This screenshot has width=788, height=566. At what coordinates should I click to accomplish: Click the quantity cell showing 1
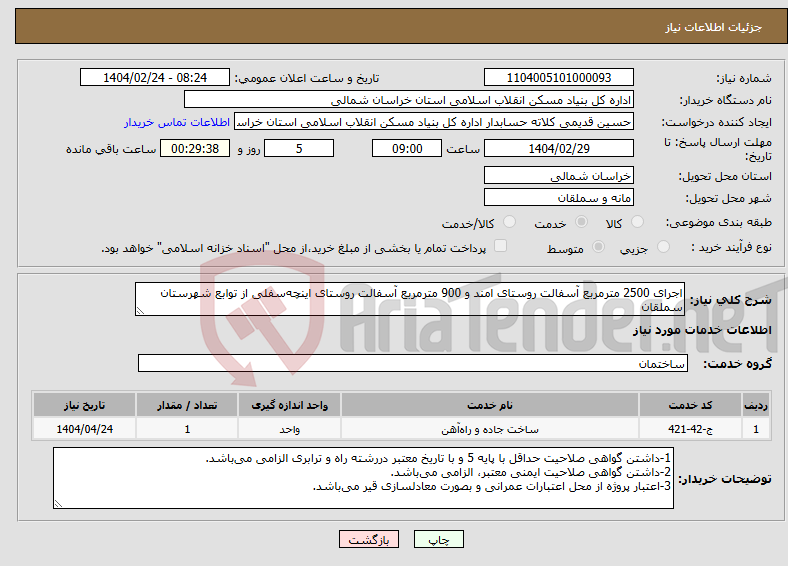(x=186, y=429)
